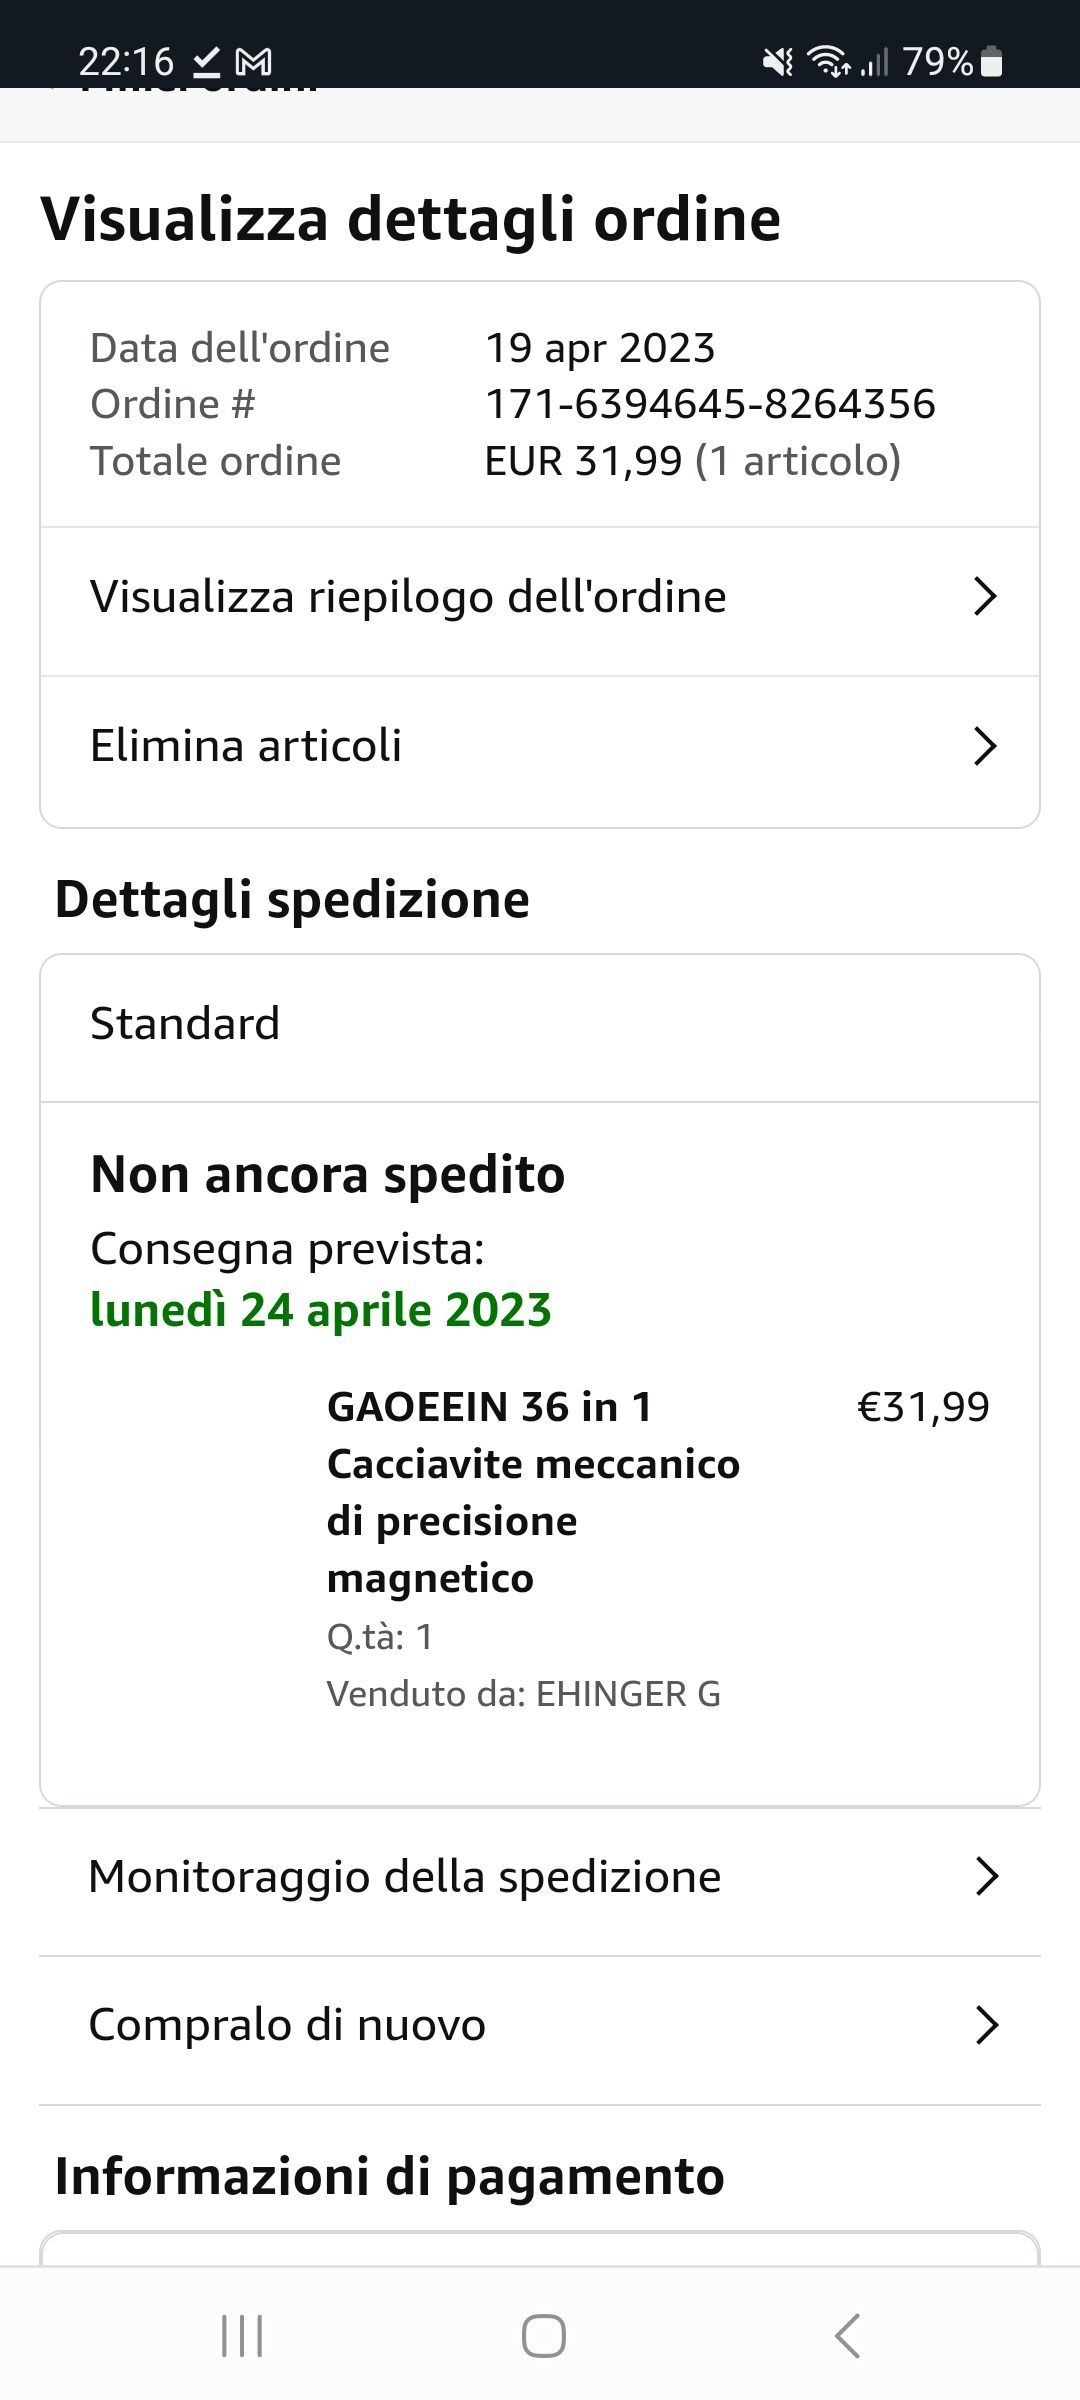
Task: Tap the Android recent apps icon
Action: click(x=242, y=2336)
